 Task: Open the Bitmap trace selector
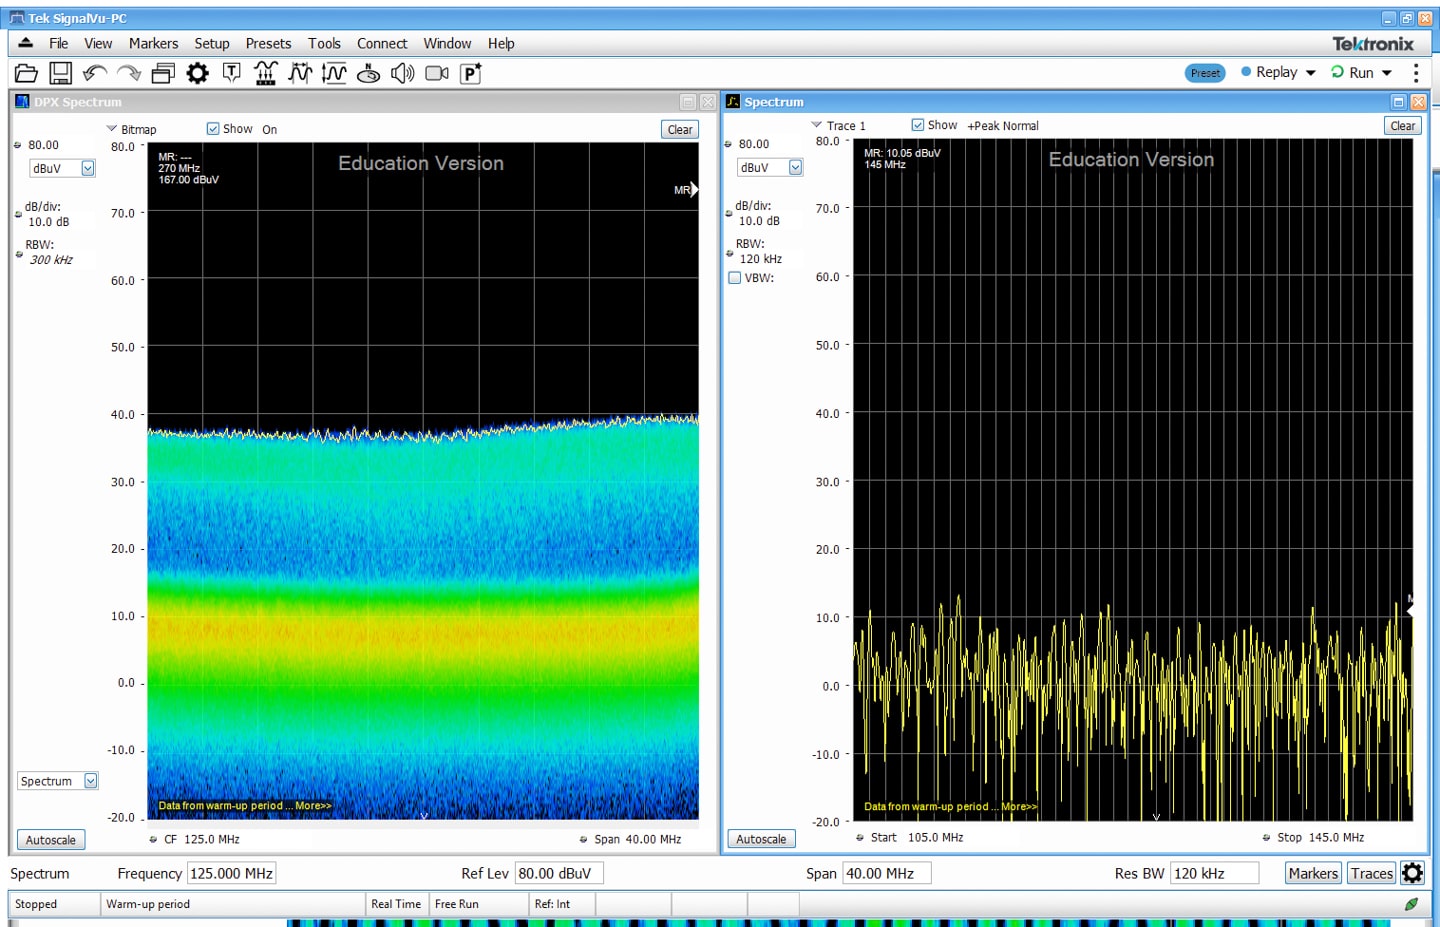(x=132, y=129)
